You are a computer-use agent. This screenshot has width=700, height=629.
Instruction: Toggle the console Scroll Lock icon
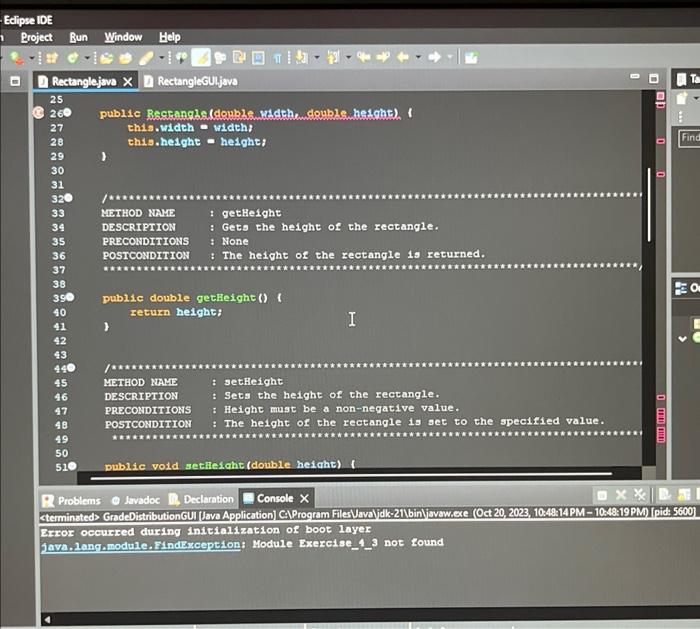point(684,494)
